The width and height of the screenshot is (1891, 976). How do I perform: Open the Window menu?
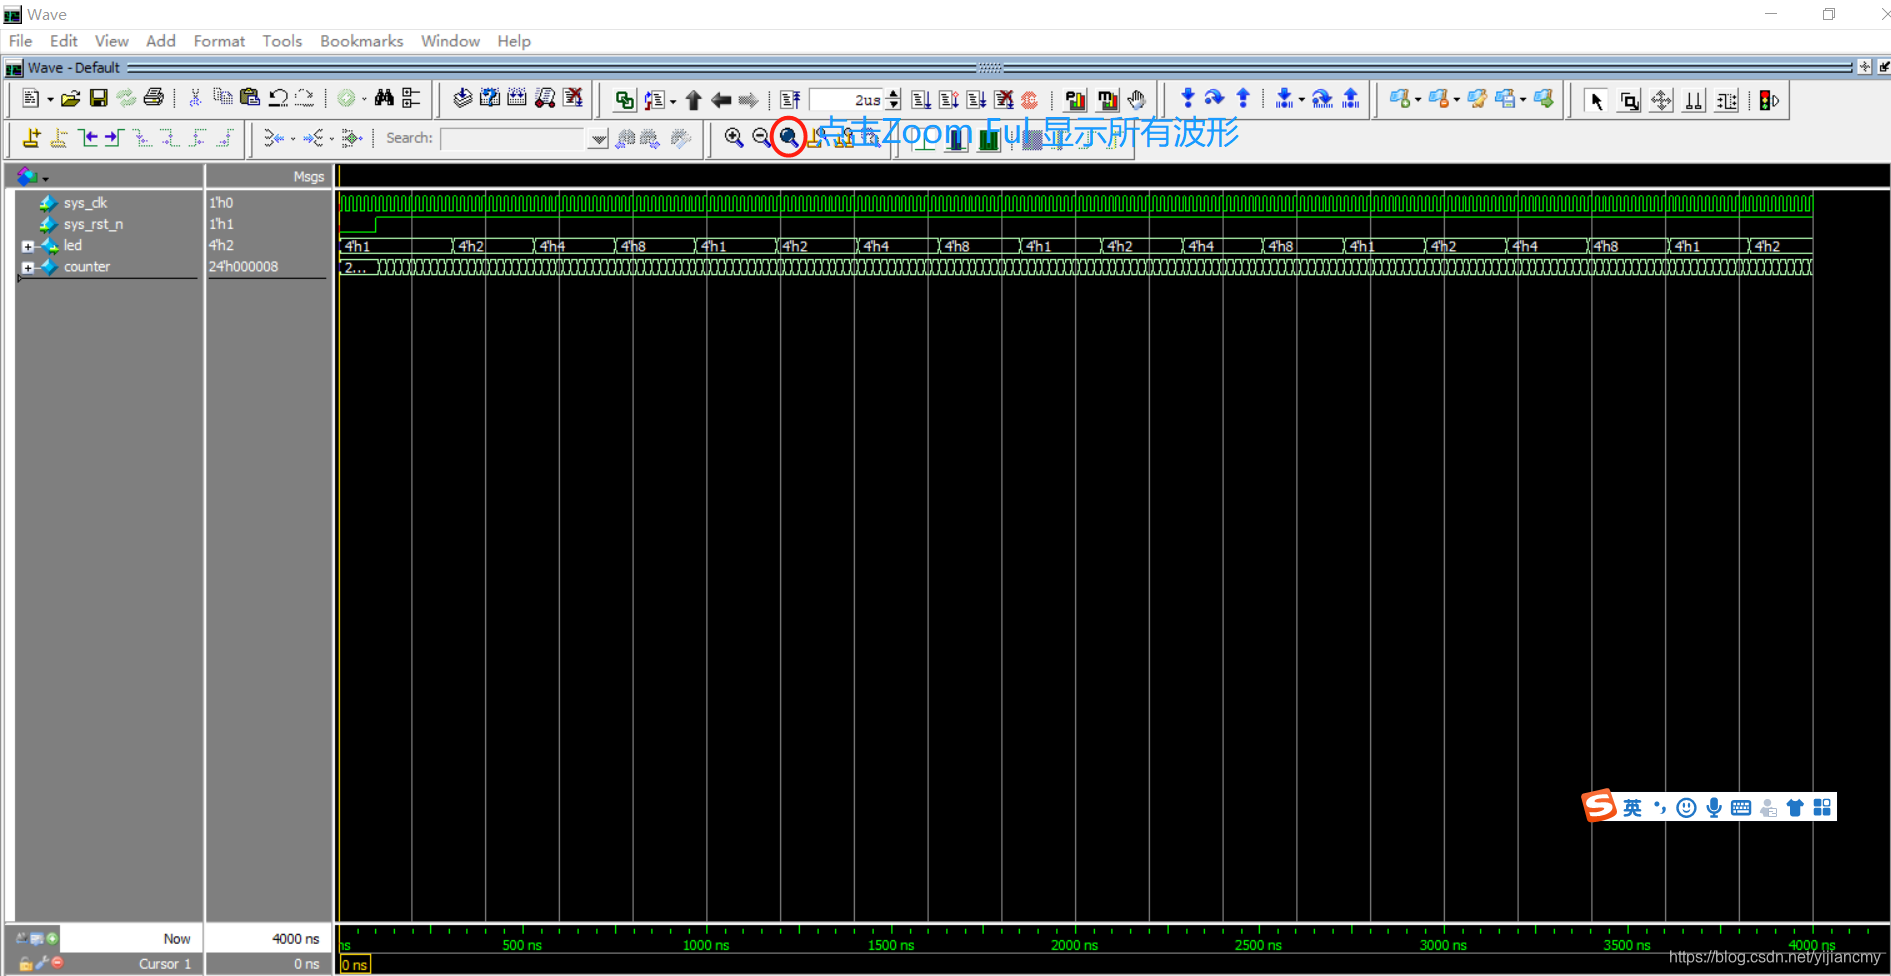pos(450,41)
